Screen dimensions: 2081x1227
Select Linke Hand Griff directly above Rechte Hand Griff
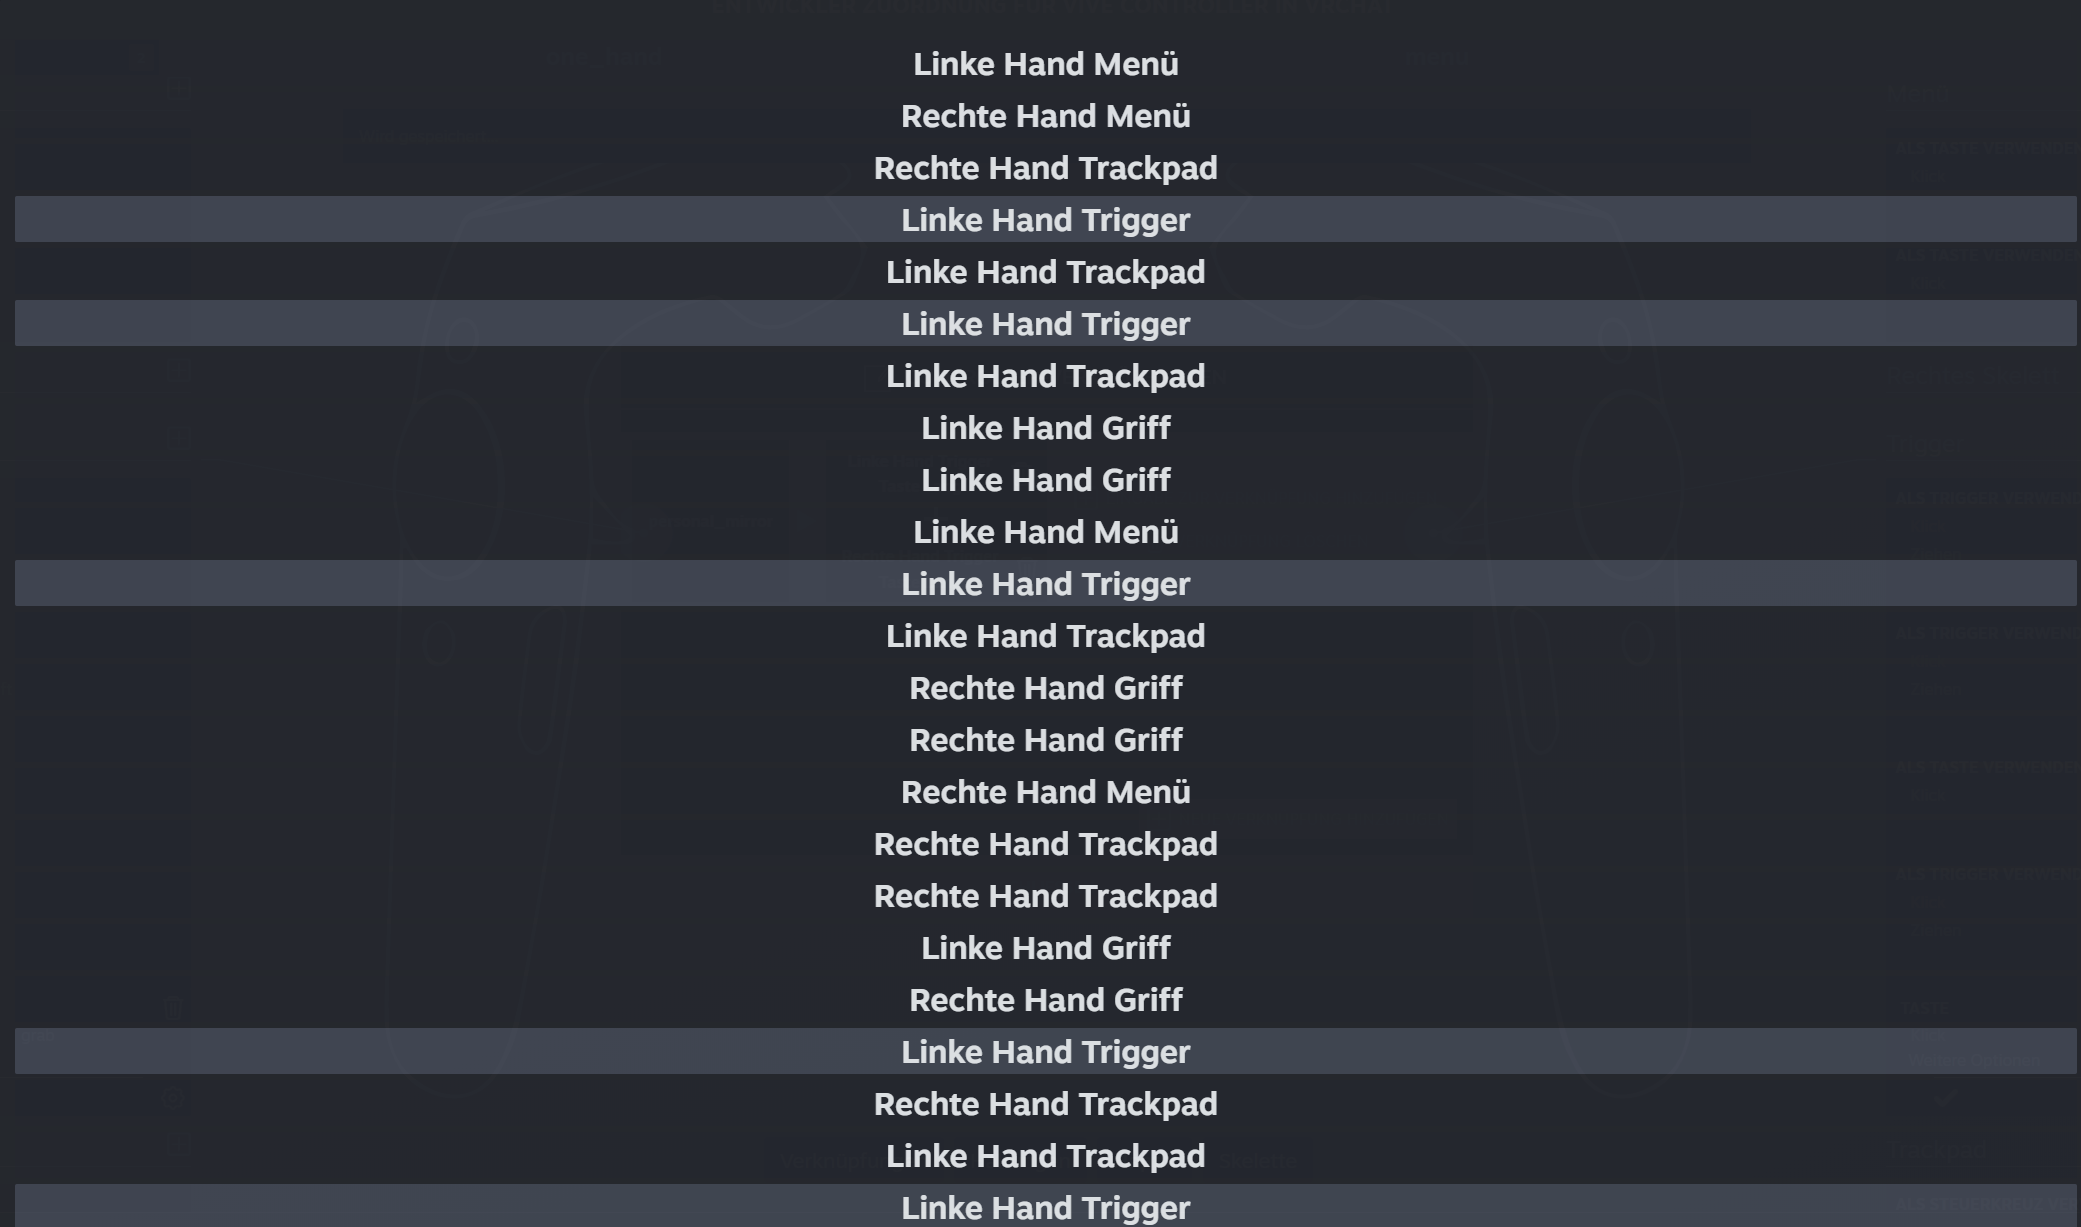pos(1045,948)
